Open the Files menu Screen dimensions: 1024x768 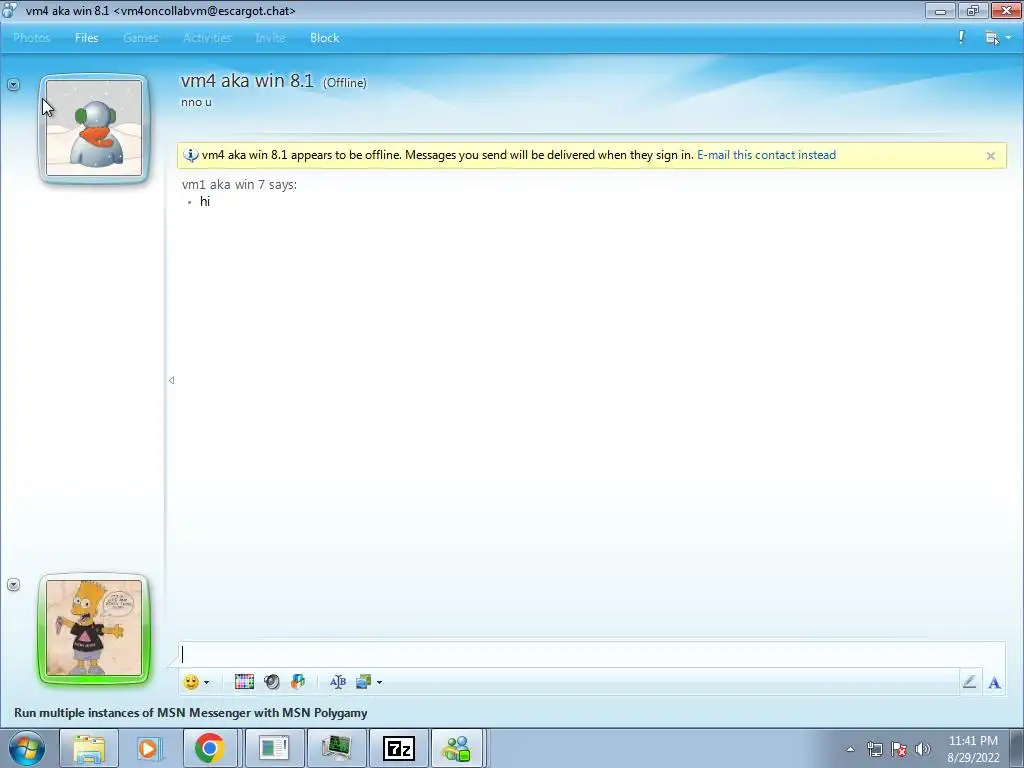(86, 38)
